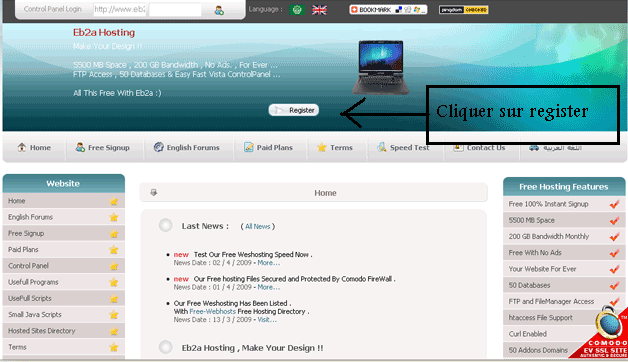628x362 pixels.
Task: Open Hosted Sites Directory in the sidebar
Action: (64, 331)
